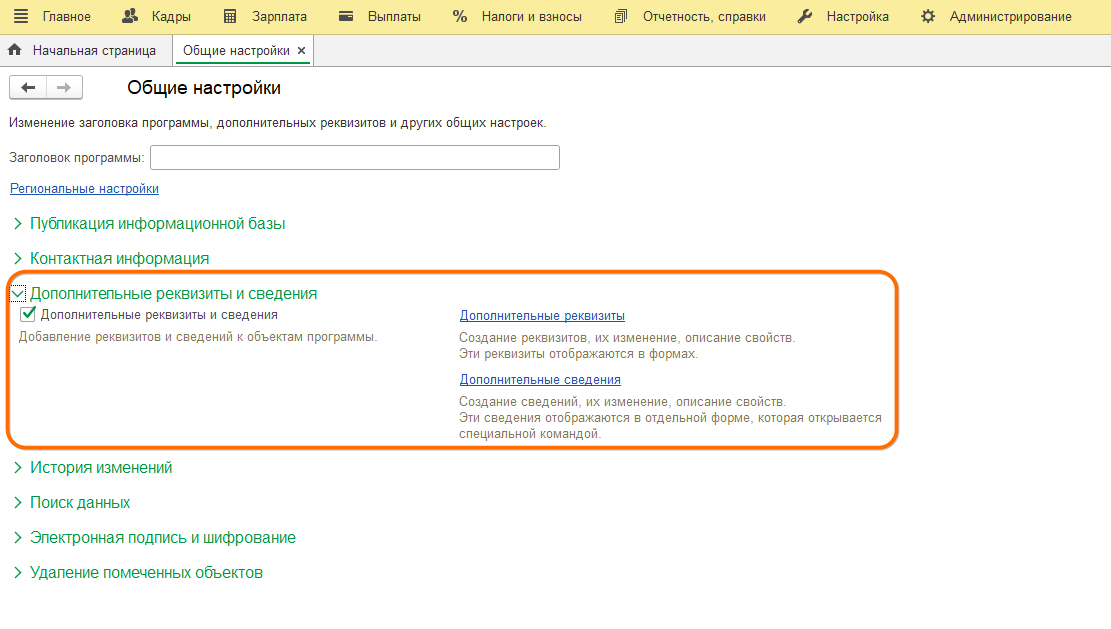Uncheck Дополнительные реквизиты и сведения checkbox

(28, 314)
